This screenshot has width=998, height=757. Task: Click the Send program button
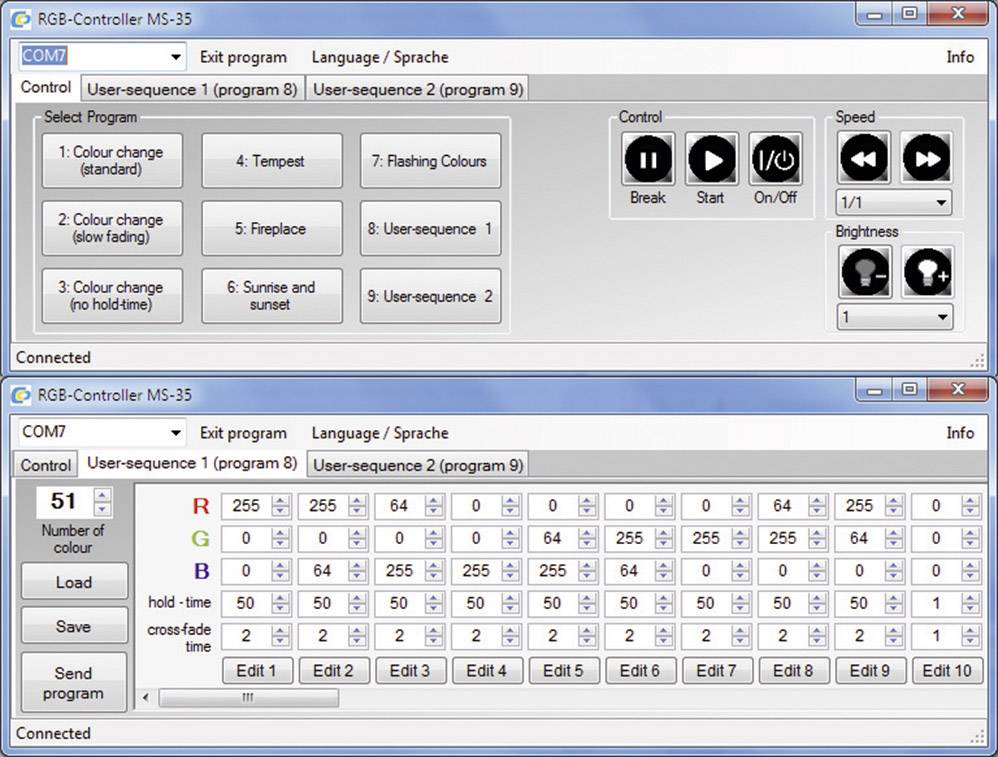pyautogui.click(x=74, y=681)
